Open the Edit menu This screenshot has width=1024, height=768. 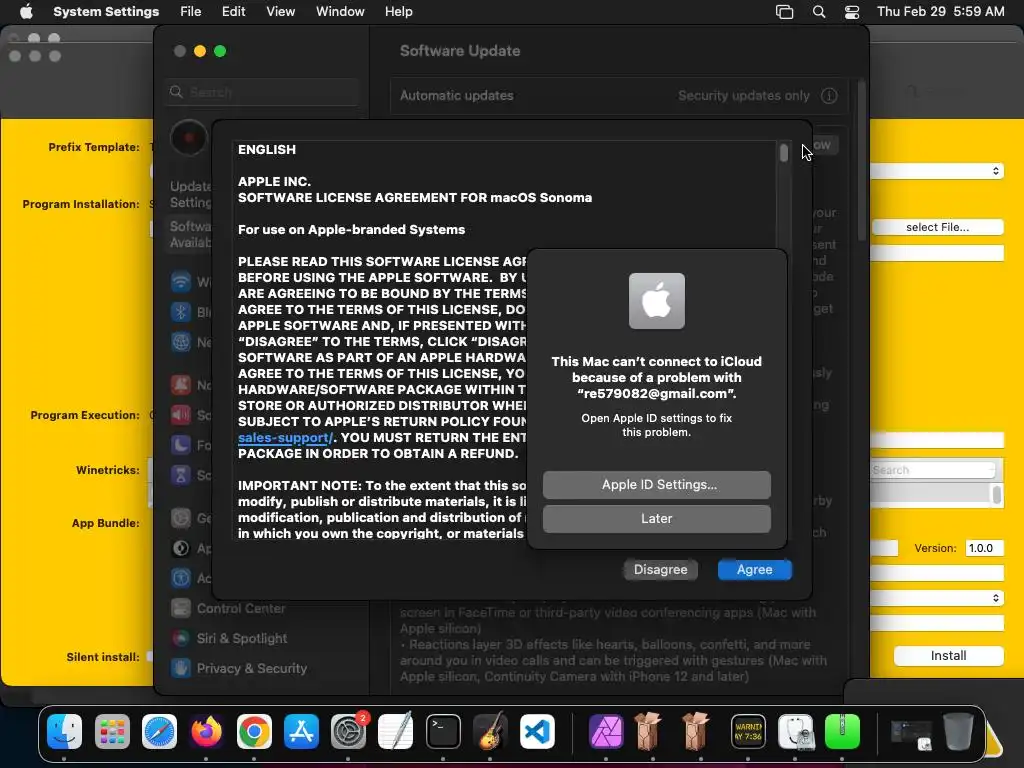point(233,12)
